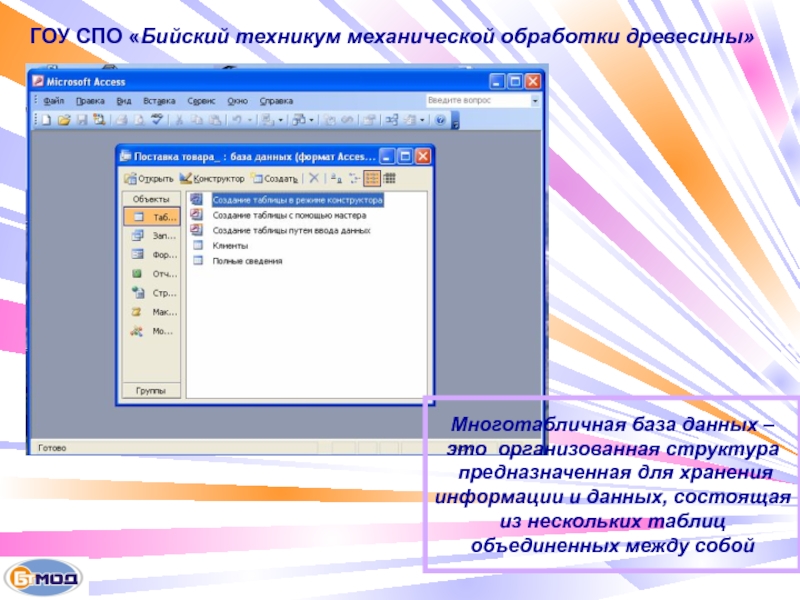Open the Undo dropdown arrow
The width and height of the screenshot is (800, 600).
pyautogui.click(x=250, y=120)
